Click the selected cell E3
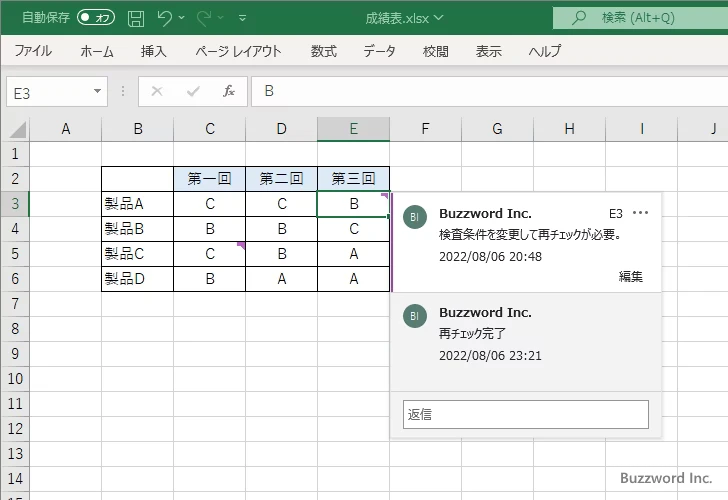 point(353,204)
